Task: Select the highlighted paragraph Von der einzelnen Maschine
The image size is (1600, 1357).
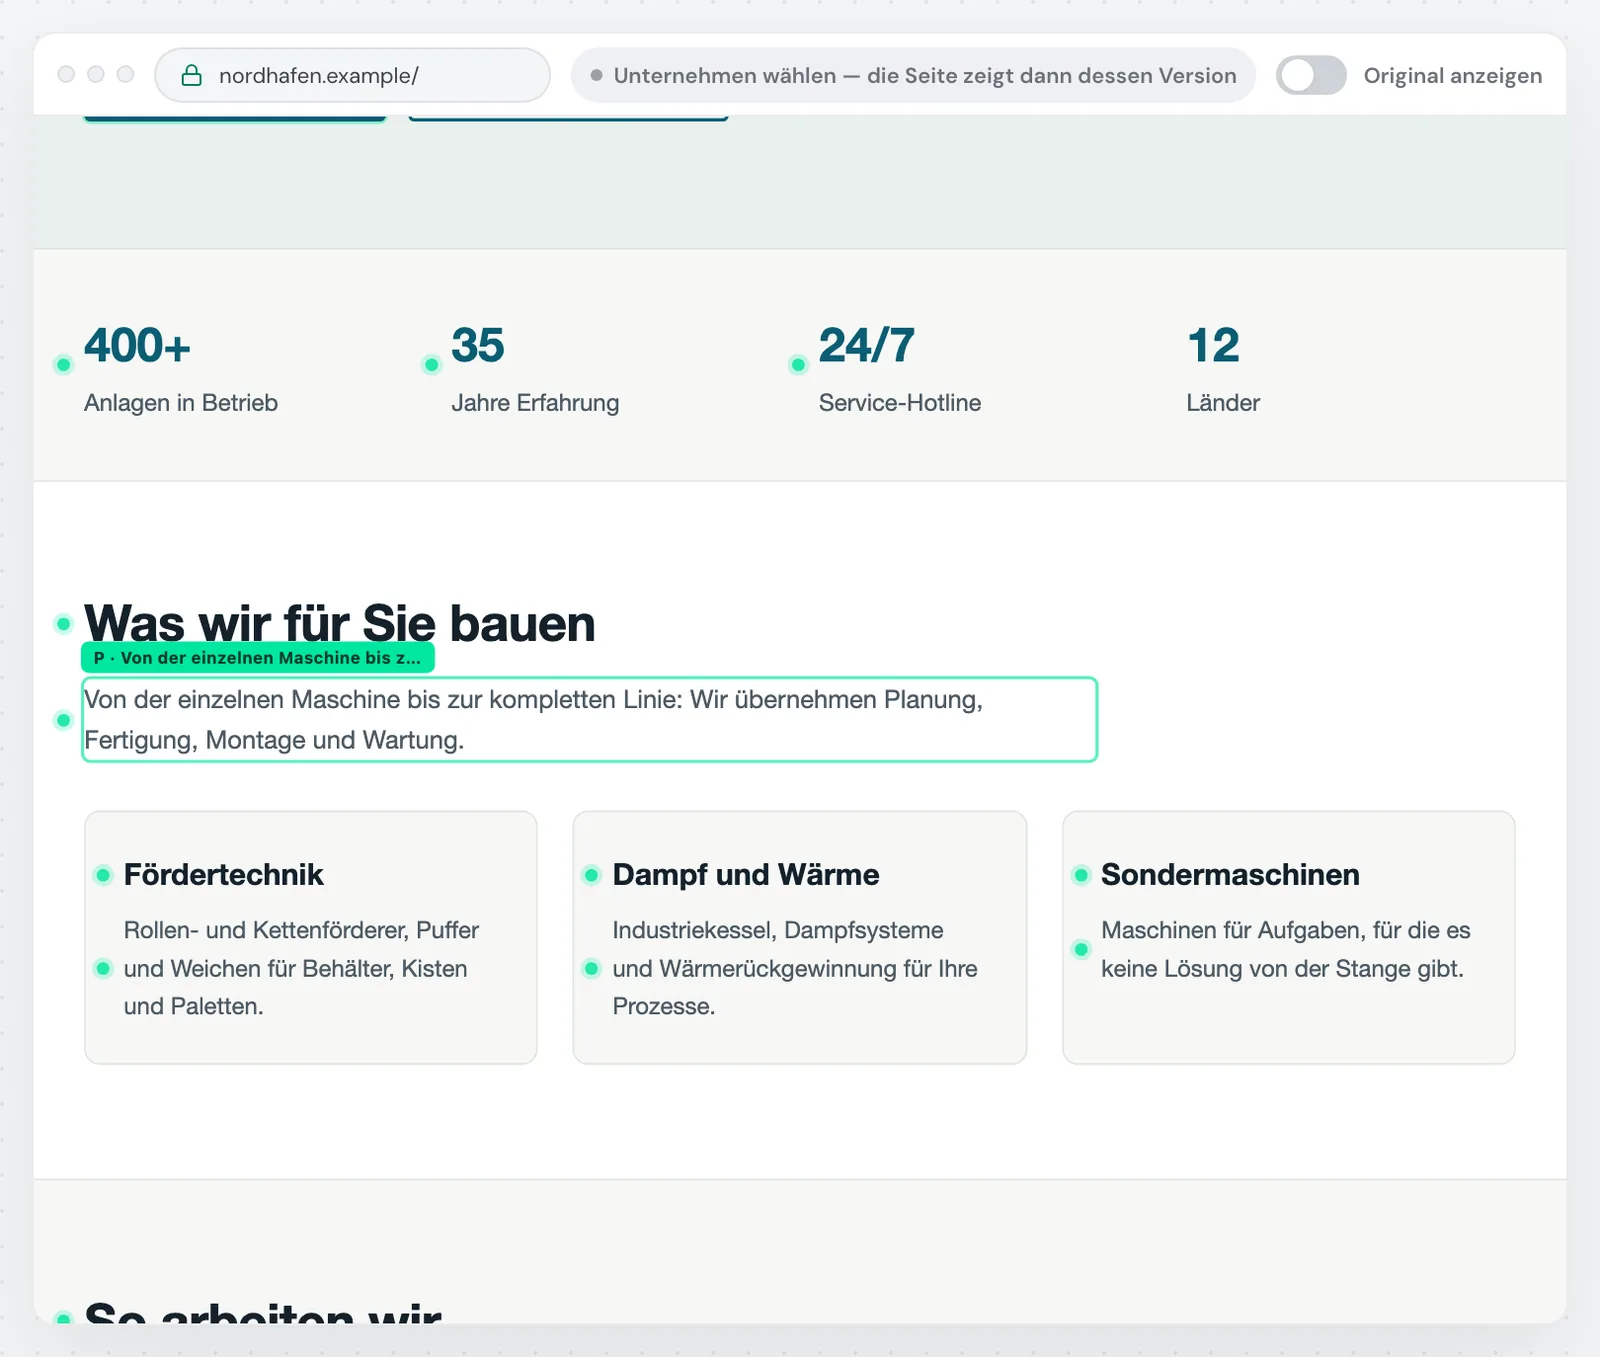Action: point(590,720)
